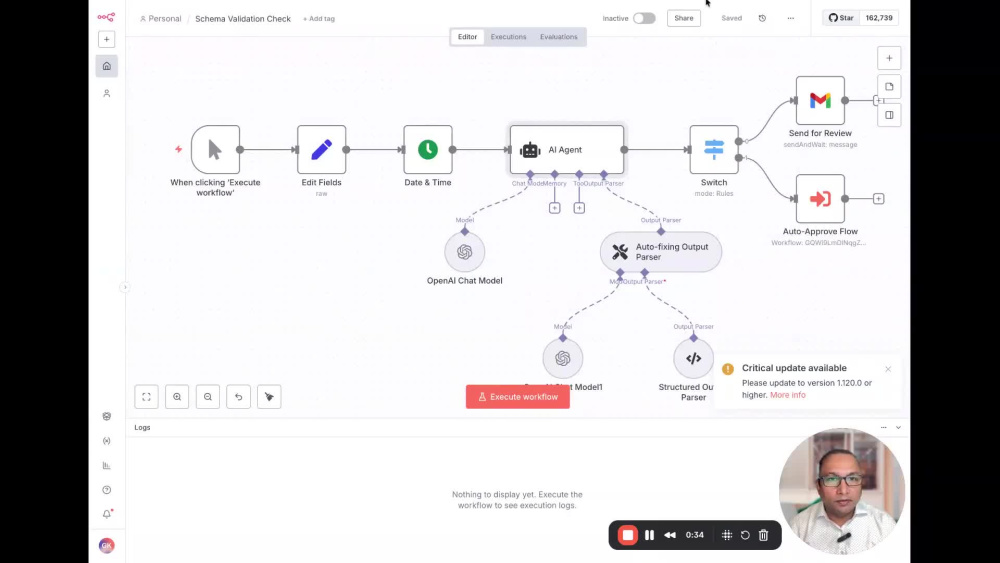Click the n8n logo icon

coord(106,17)
